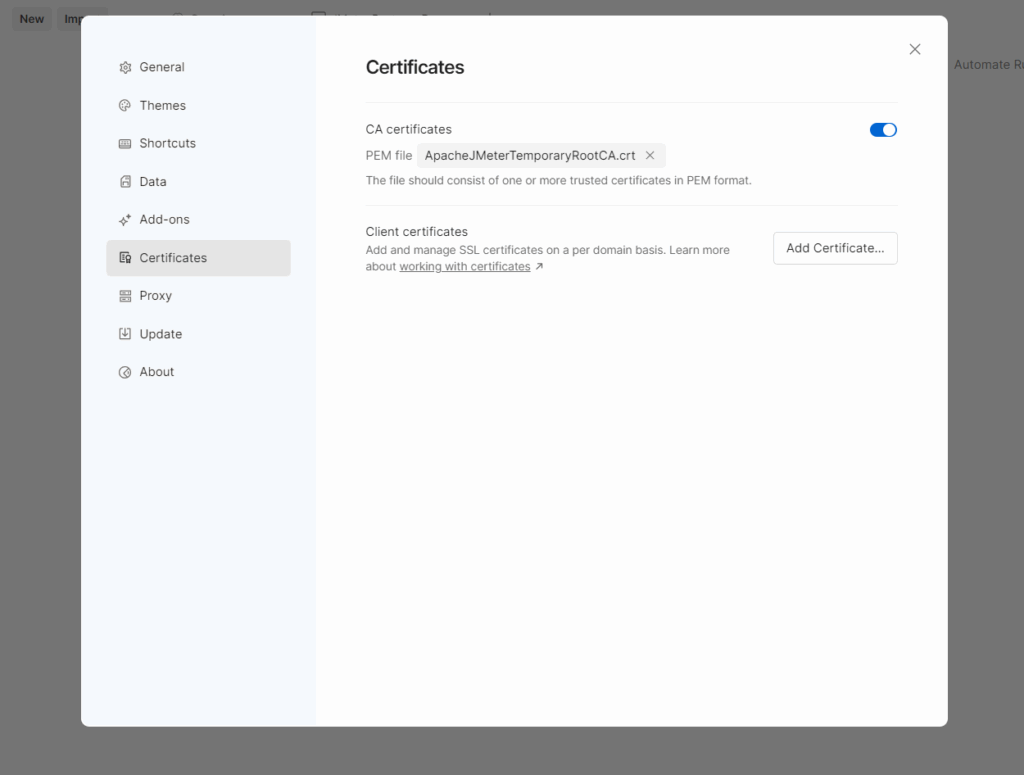Click the server icon next to Proxy
Viewport: 1024px width, 775px height.
[124, 295]
